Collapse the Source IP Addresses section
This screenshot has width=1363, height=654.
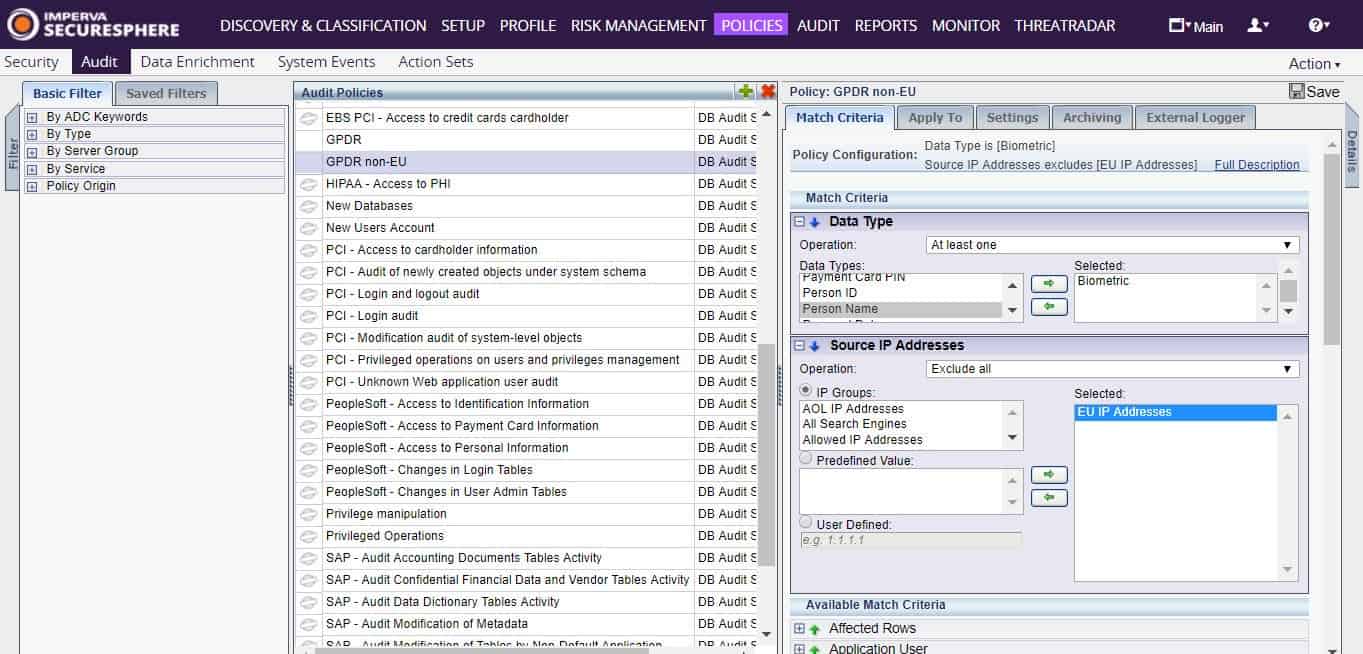pos(800,346)
